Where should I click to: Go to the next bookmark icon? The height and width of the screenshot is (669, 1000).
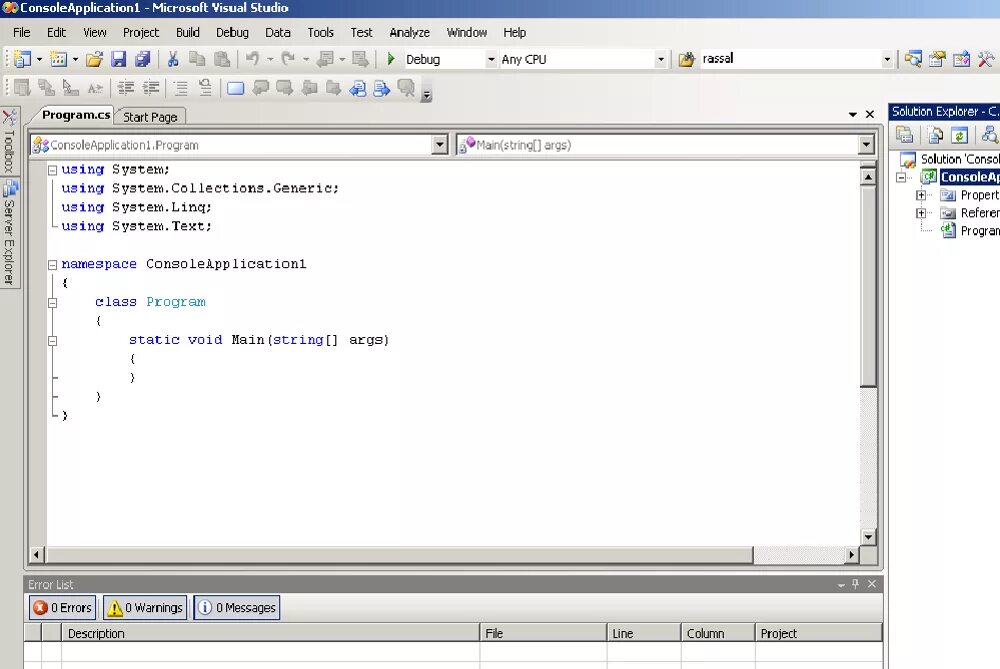tap(284, 88)
